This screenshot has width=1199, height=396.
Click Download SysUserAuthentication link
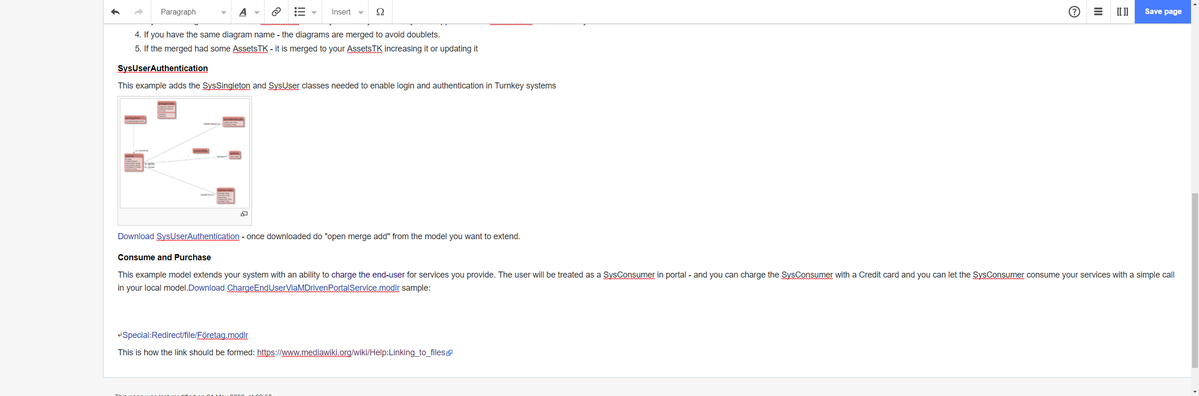[x=178, y=236]
